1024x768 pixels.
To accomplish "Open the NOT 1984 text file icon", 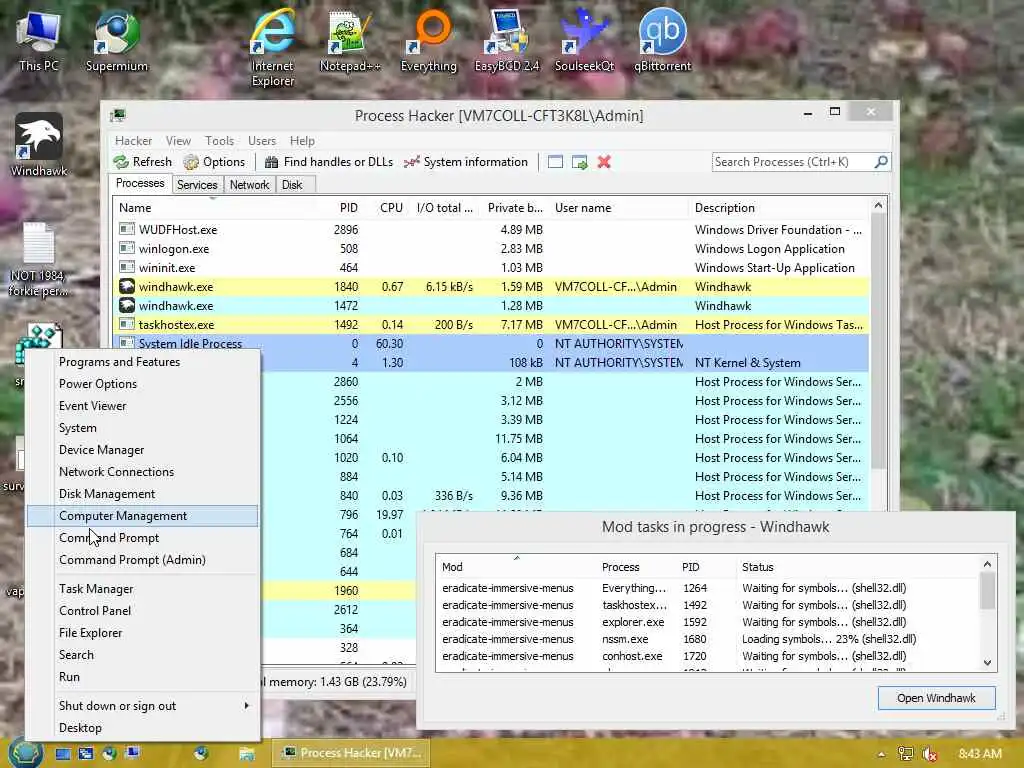I will pyautogui.click(x=38, y=259).
